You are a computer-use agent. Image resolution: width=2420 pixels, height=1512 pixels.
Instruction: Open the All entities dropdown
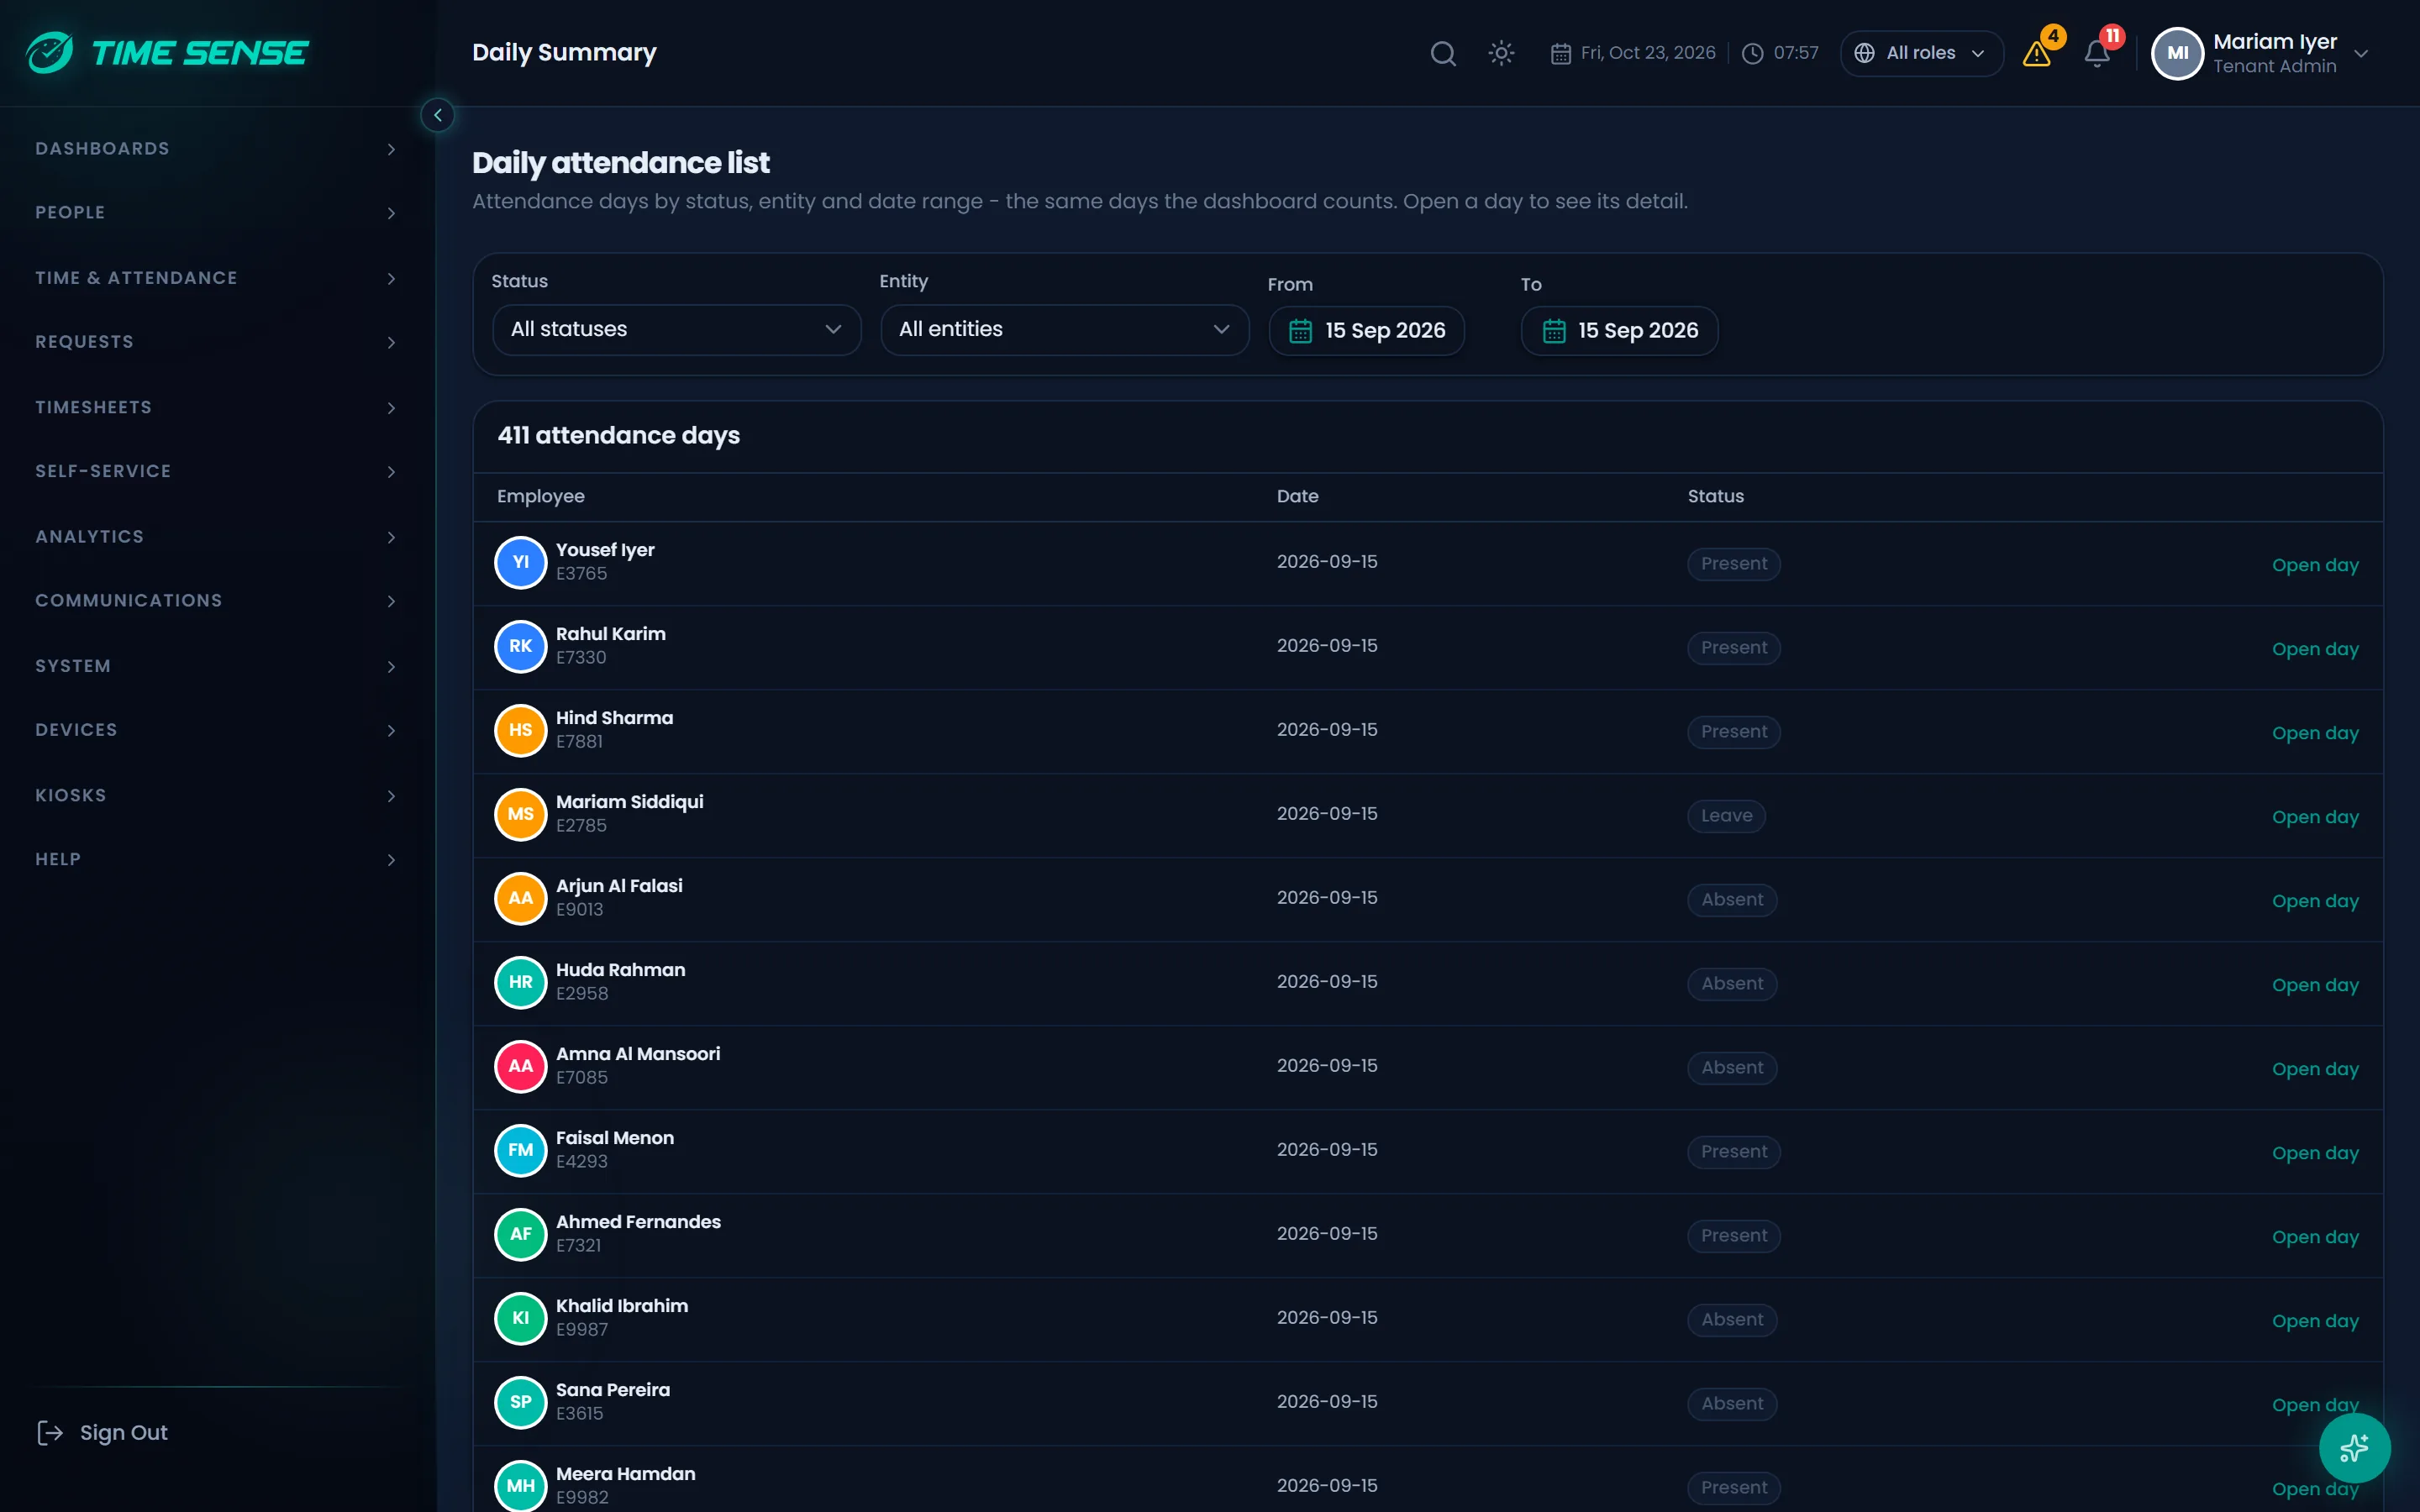click(x=1064, y=330)
